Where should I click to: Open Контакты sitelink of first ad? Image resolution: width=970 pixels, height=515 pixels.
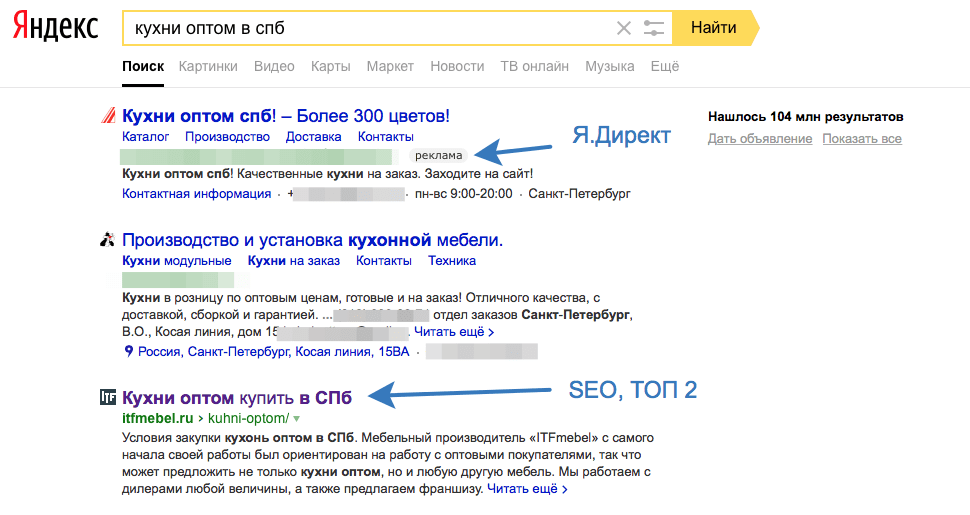click(x=385, y=137)
